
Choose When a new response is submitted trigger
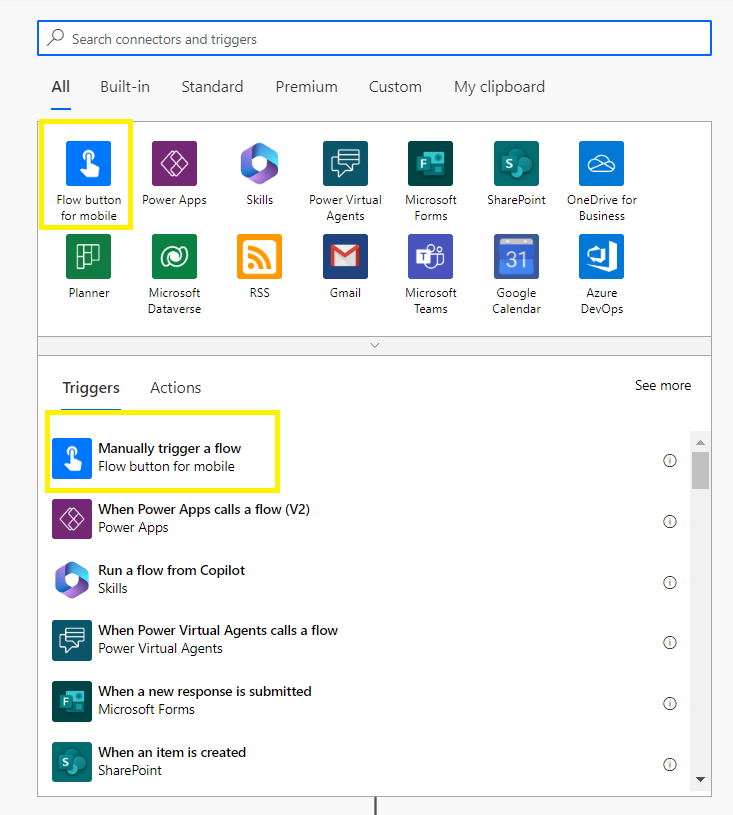tap(204, 700)
